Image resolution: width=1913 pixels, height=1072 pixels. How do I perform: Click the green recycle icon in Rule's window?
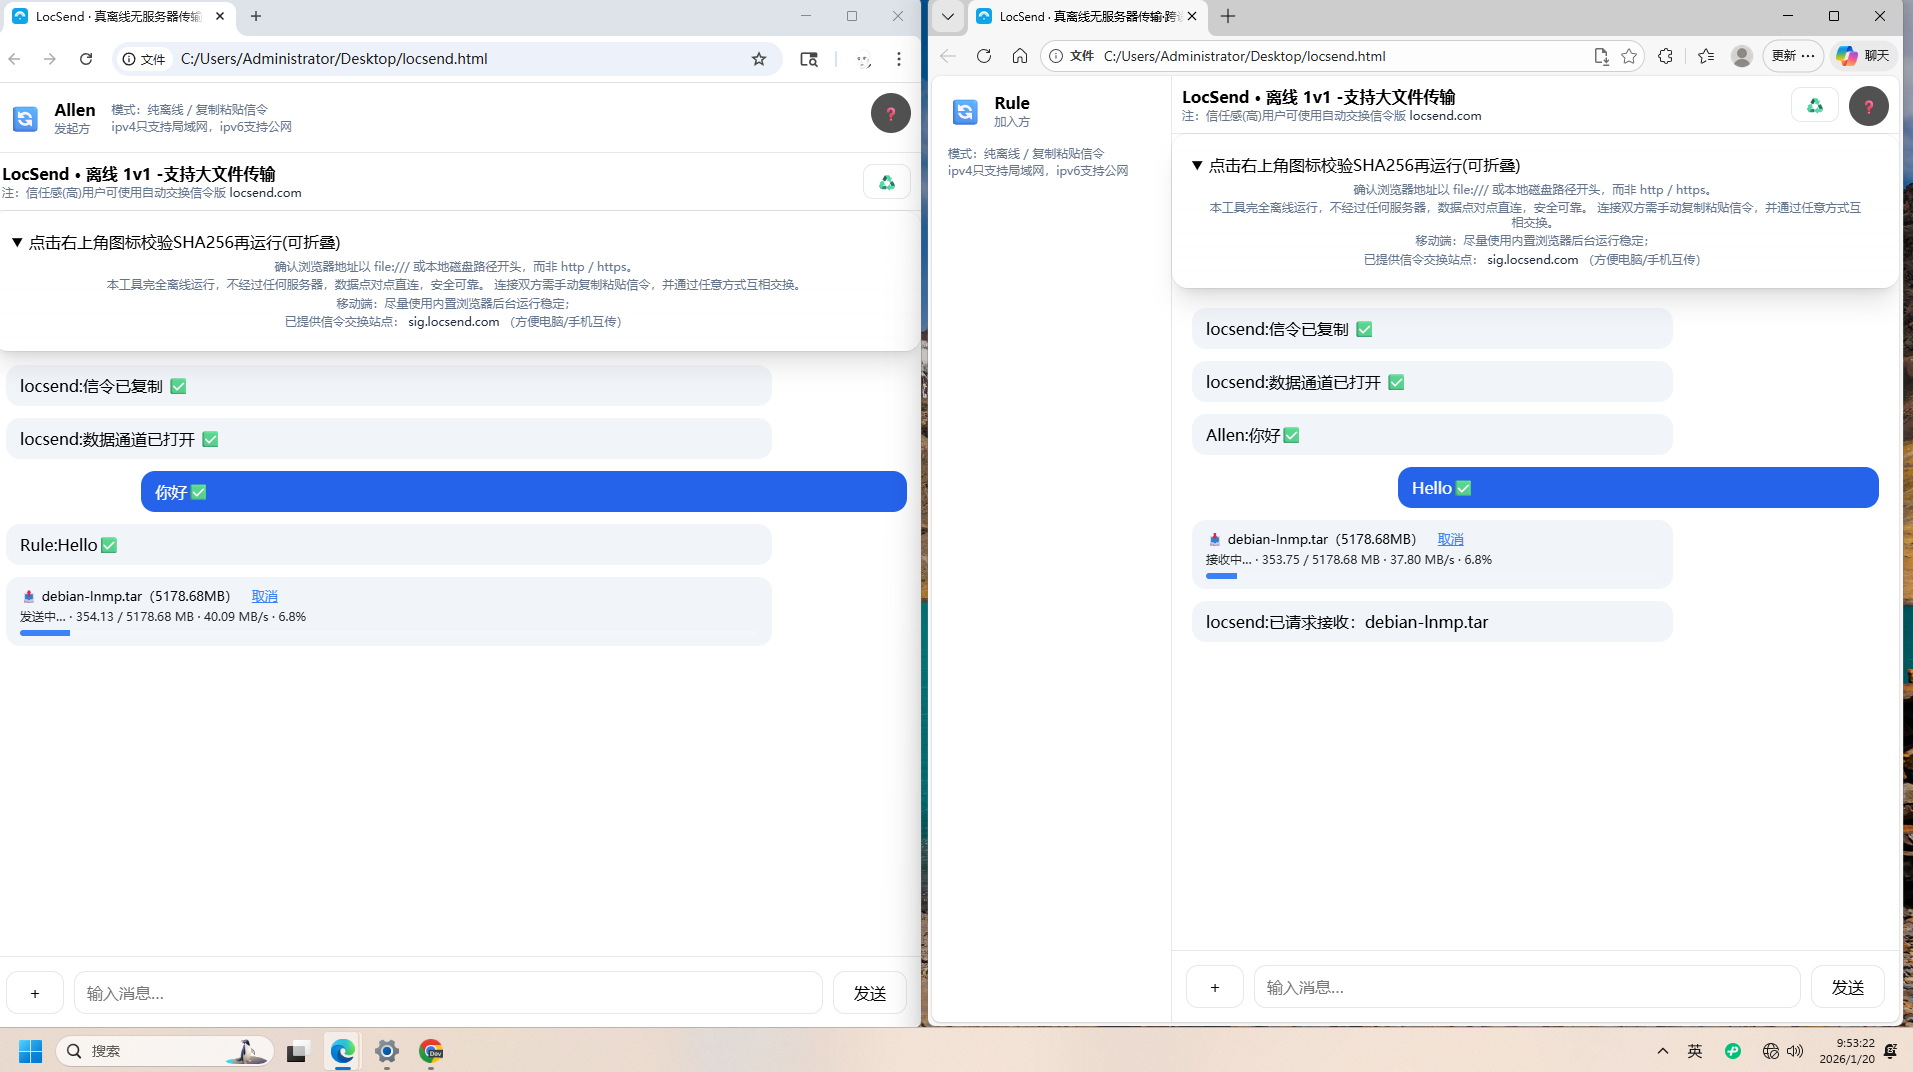pyautogui.click(x=1815, y=105)
